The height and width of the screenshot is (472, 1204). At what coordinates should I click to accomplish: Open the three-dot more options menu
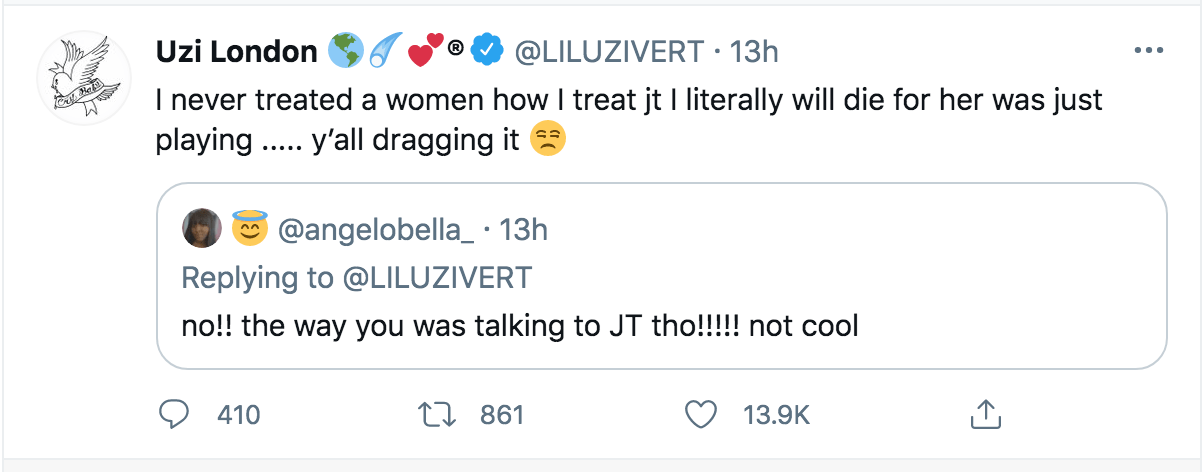[x=1145, y=51]
